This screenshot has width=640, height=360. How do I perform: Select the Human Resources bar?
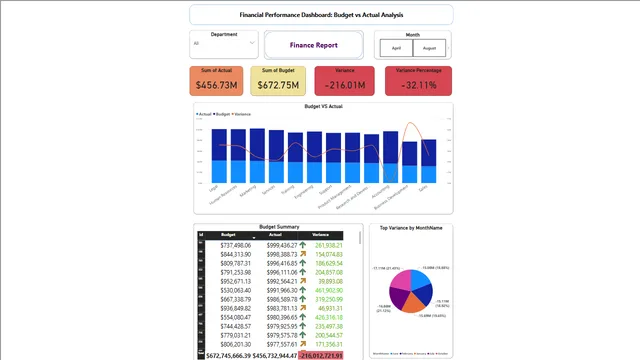238,156
